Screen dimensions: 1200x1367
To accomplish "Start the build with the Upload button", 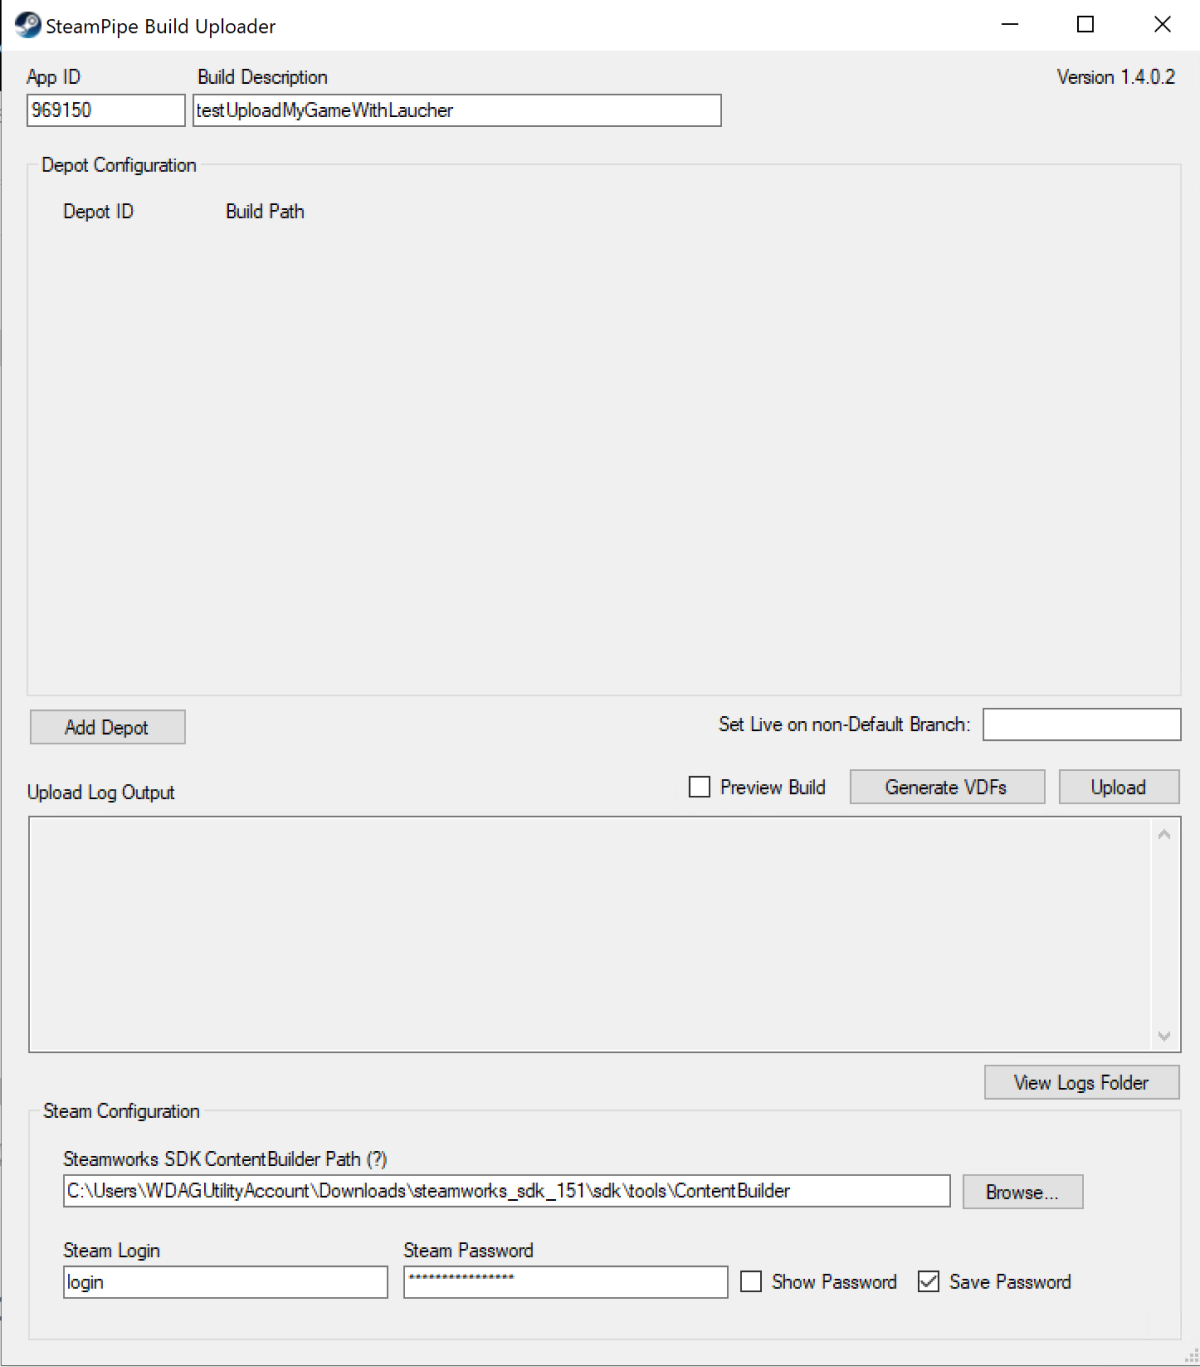I will point(1118,787).
